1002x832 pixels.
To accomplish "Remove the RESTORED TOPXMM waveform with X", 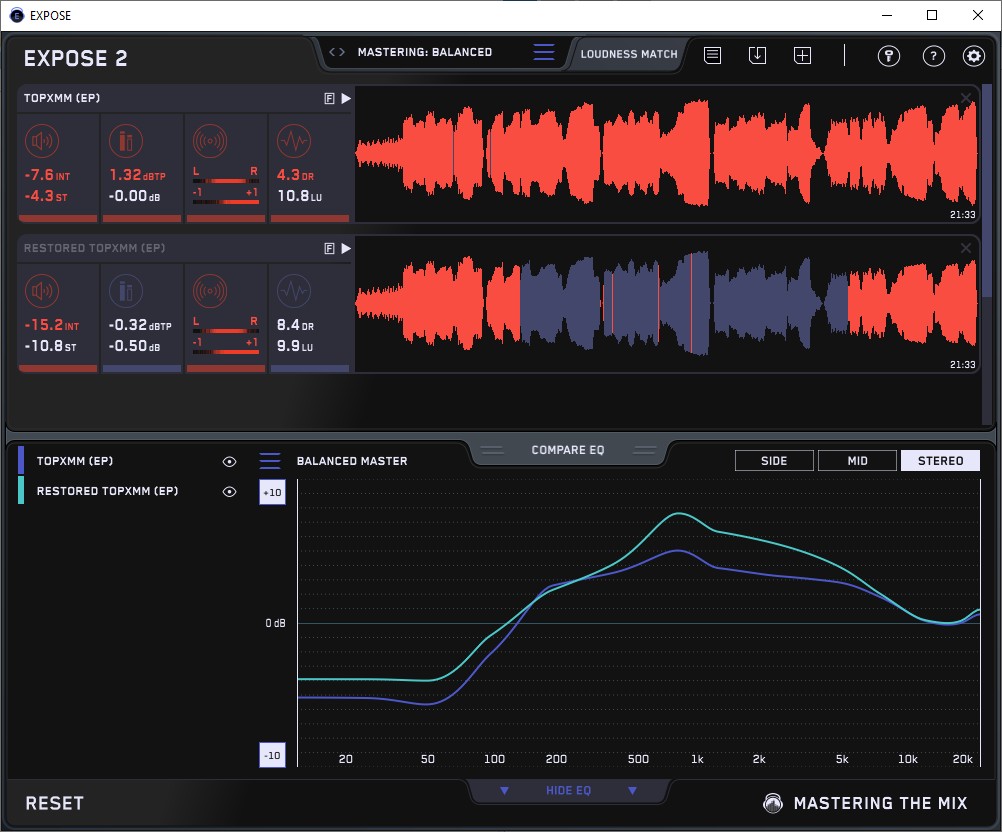I will point(965,248).
